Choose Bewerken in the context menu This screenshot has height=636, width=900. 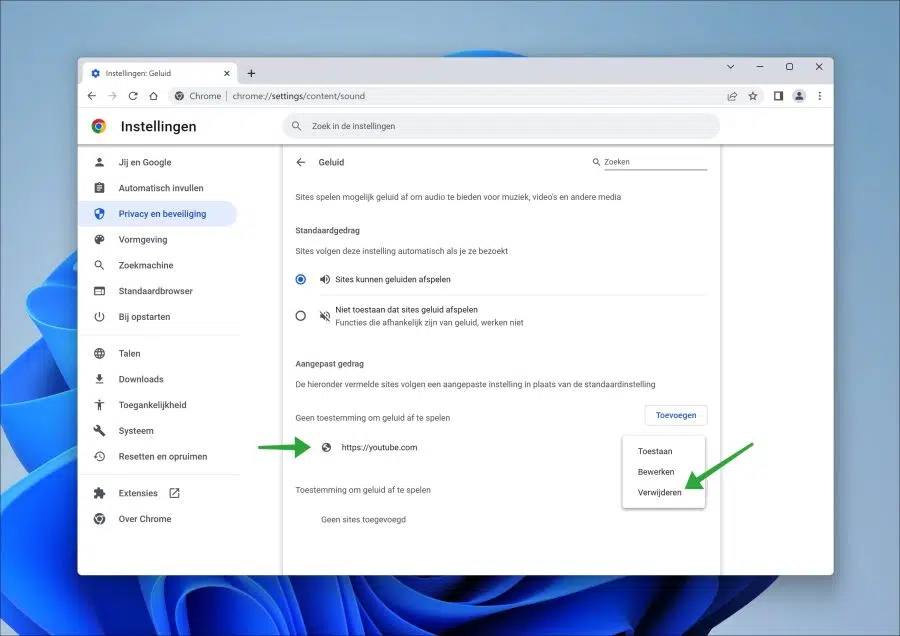(x=664, y=472)
